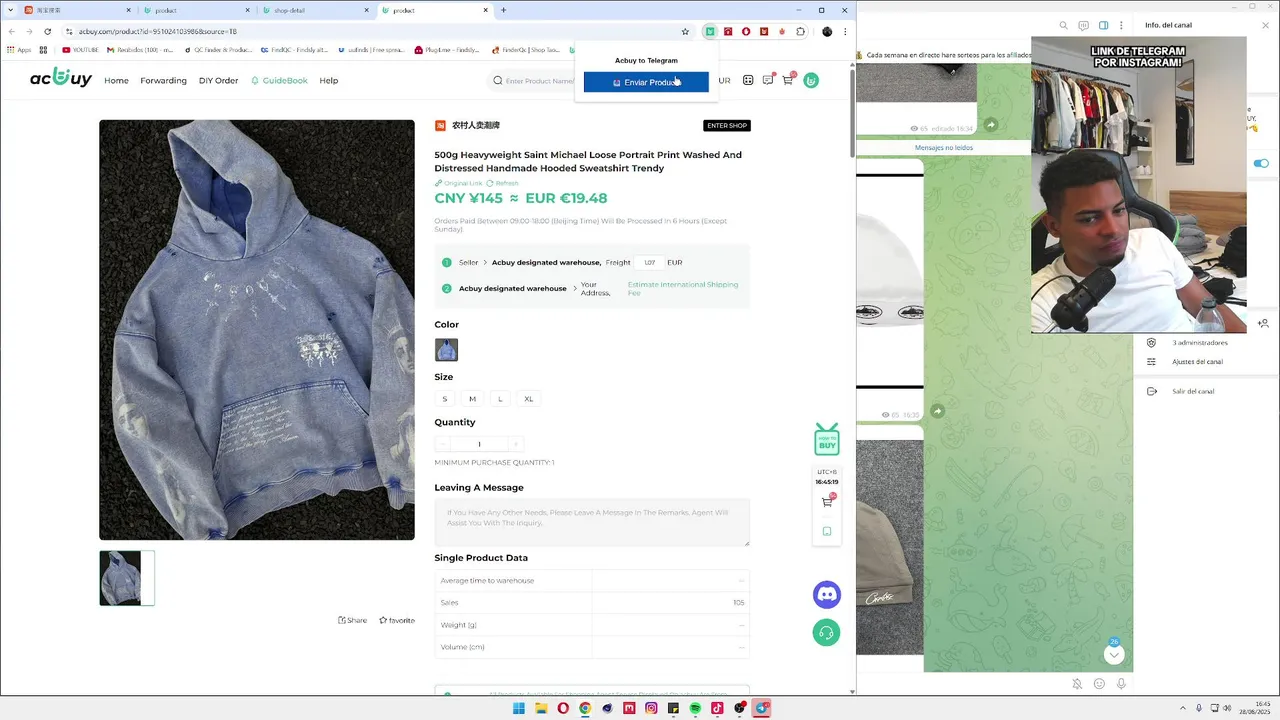Open the Forwarding menu item
This screenshot has height=720, width=1280.
pos(163,80)
